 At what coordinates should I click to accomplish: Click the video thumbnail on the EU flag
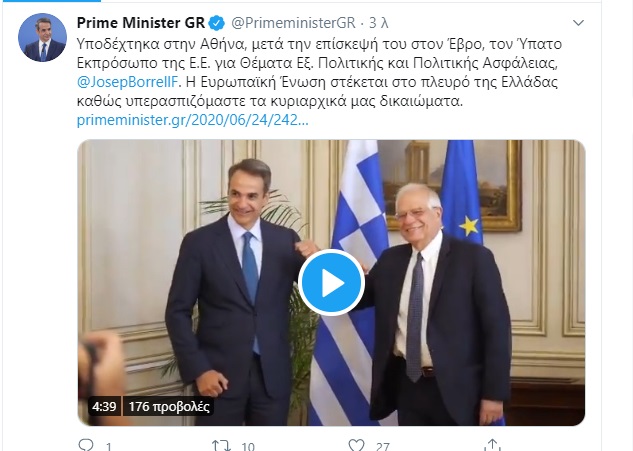pyautogui.click(x=461, y=190)
